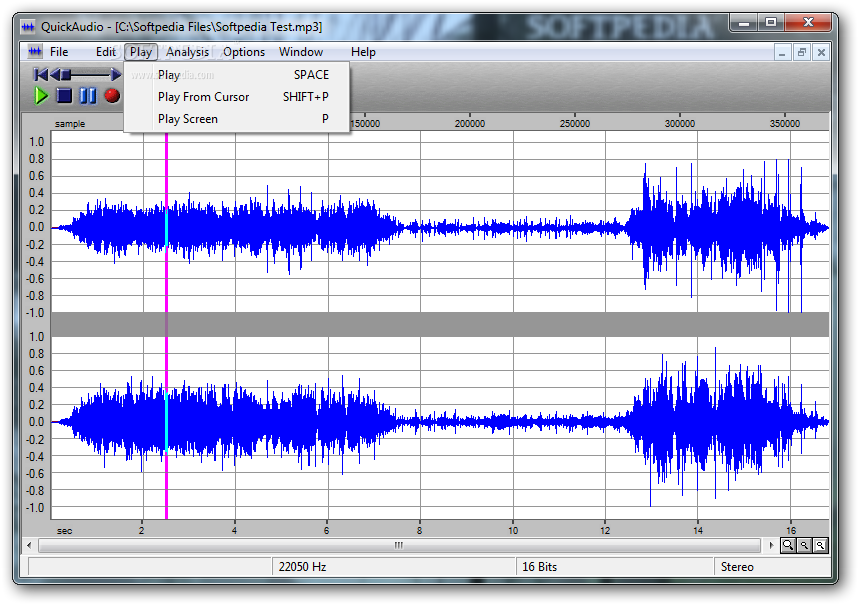Choose Play from the open Play menu

point(169,75)
